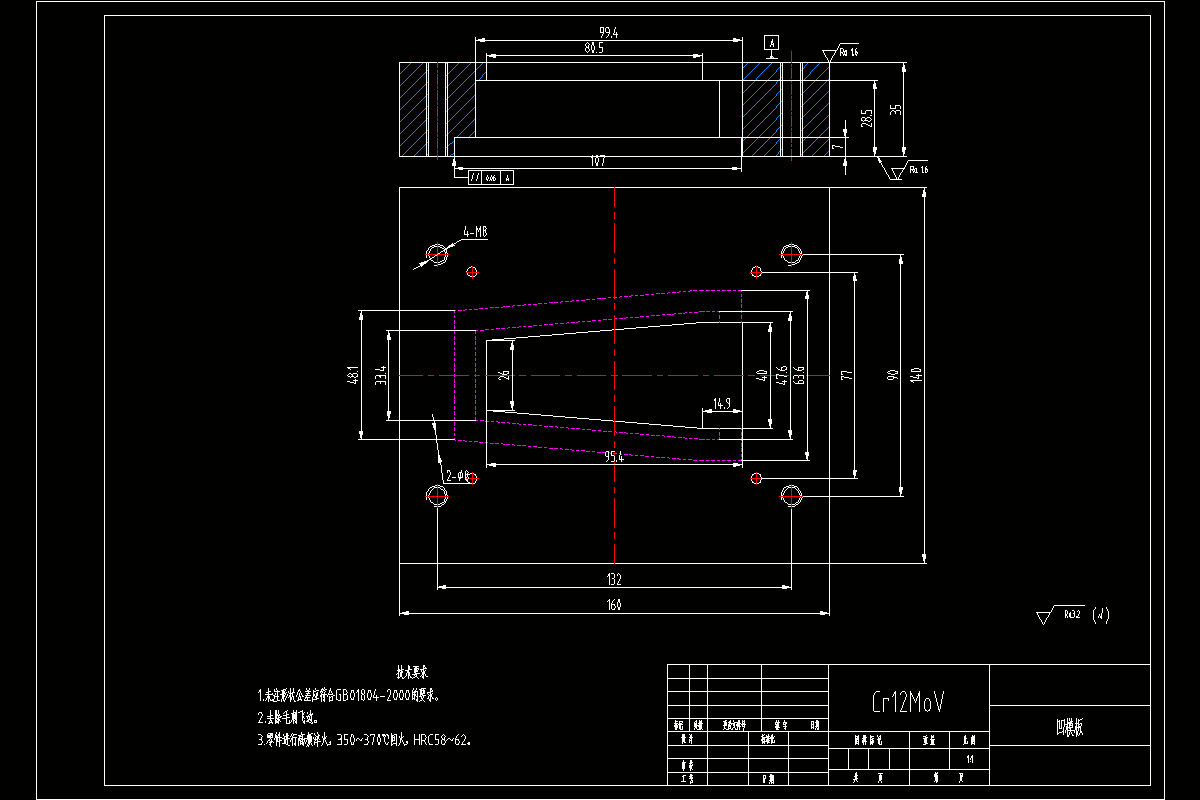
Task: Select the 140 overall height dimension
Action: coord(915,375)
